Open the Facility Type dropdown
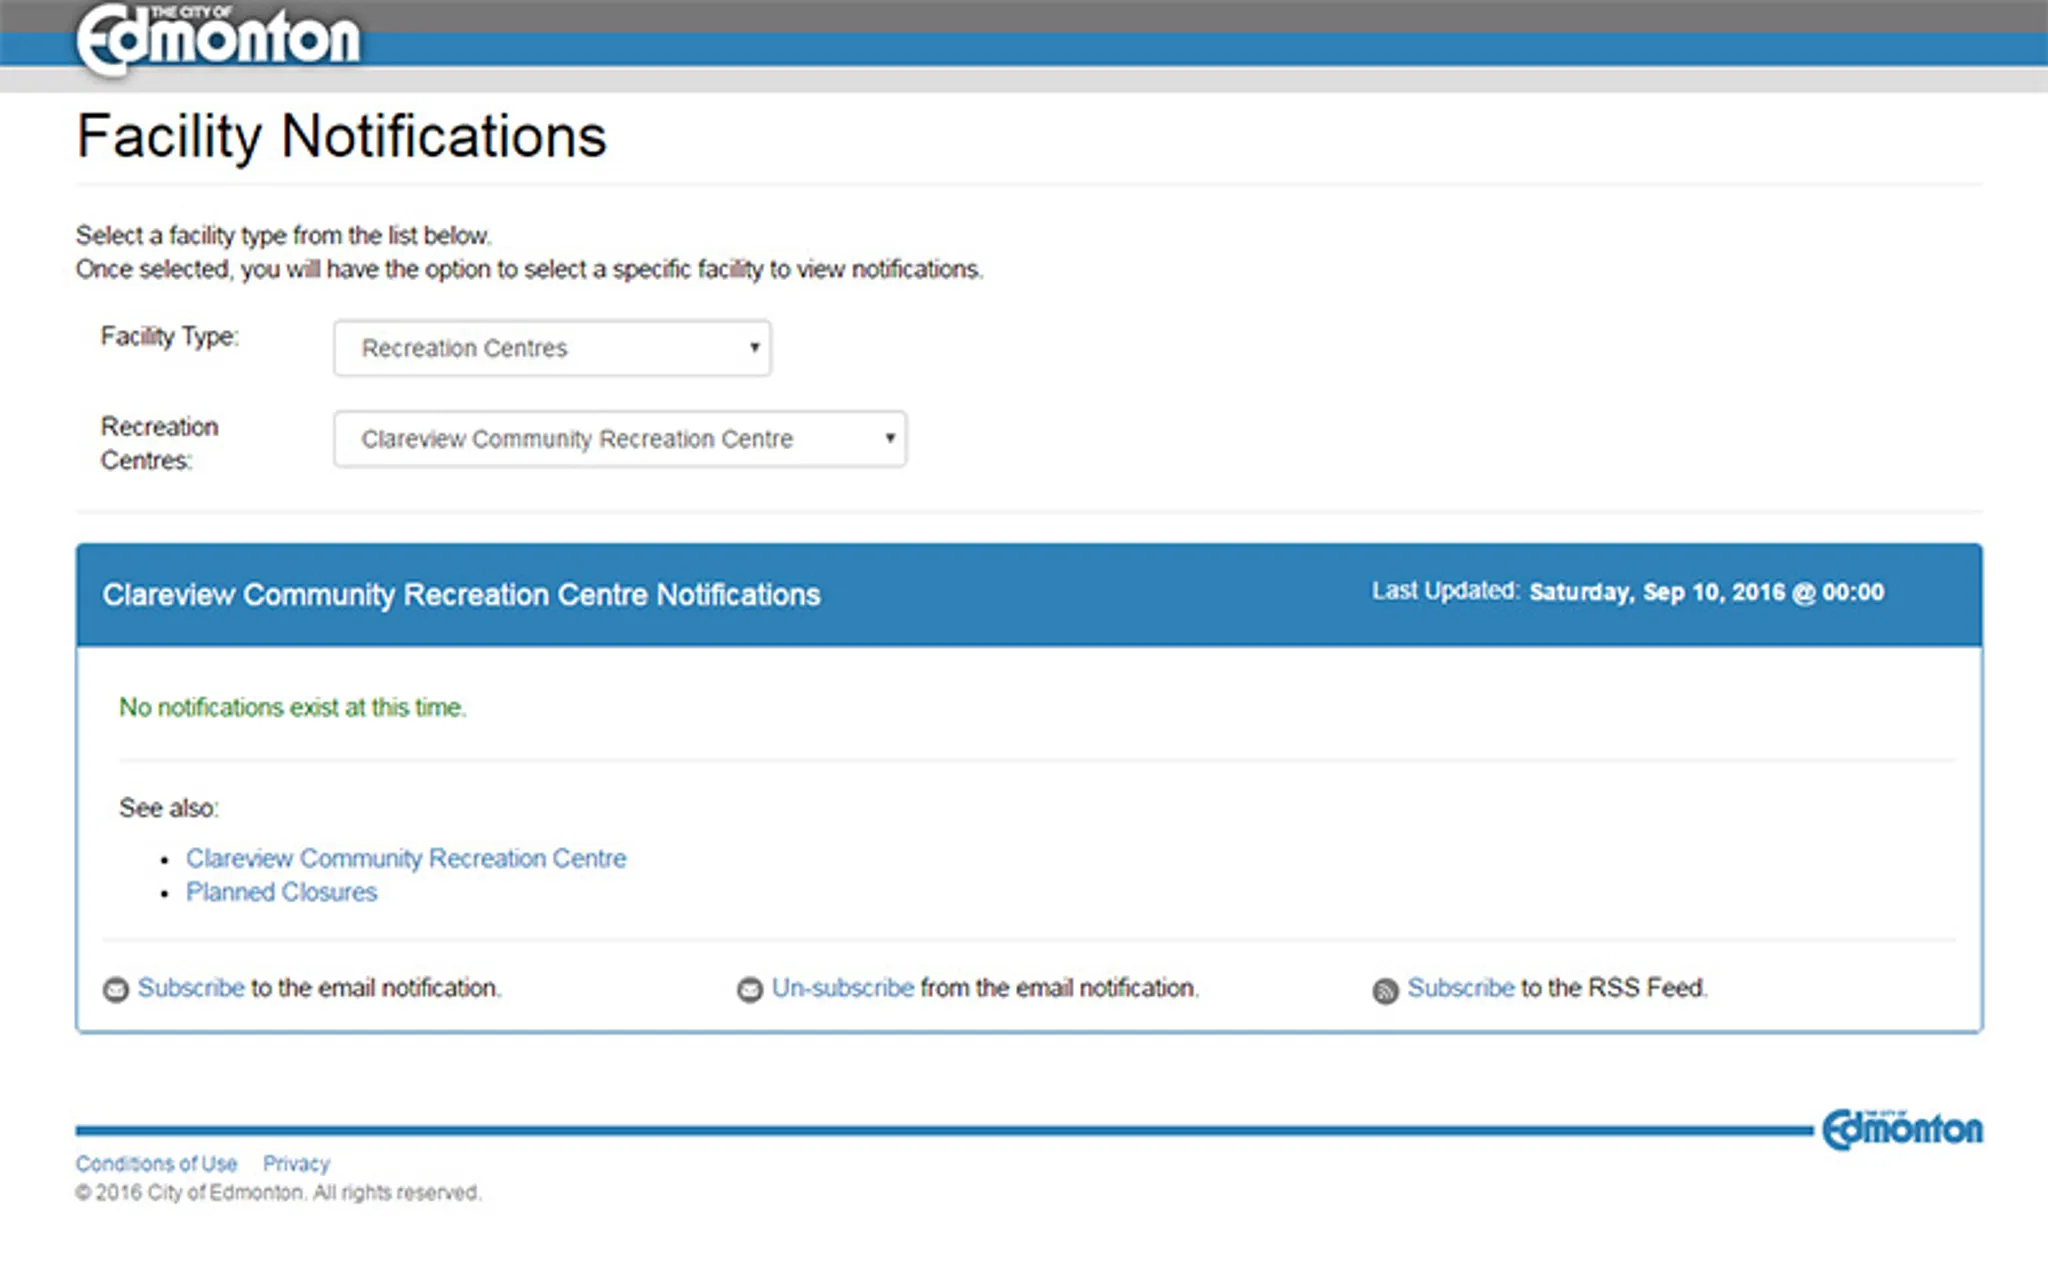This screenshot has width=2048, height=1265. click(552, 348)
